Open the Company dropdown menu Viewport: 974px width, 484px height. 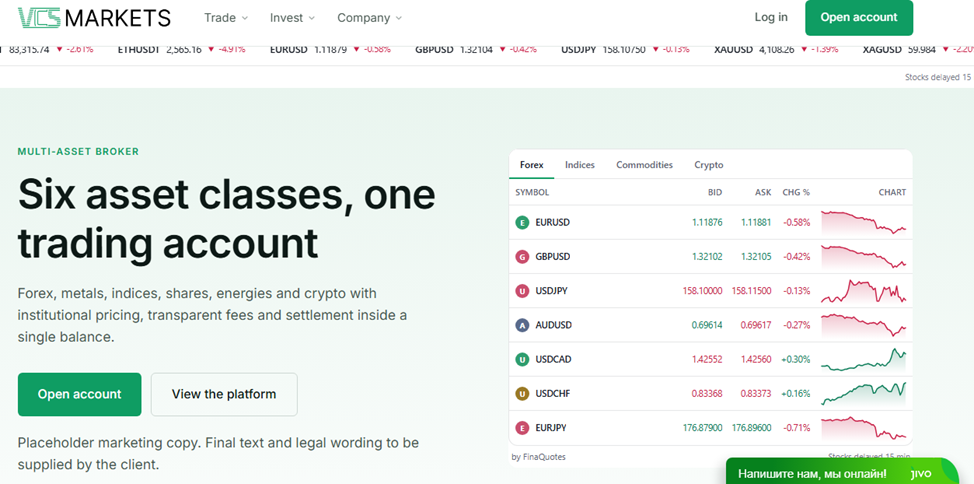coord(370,18)
